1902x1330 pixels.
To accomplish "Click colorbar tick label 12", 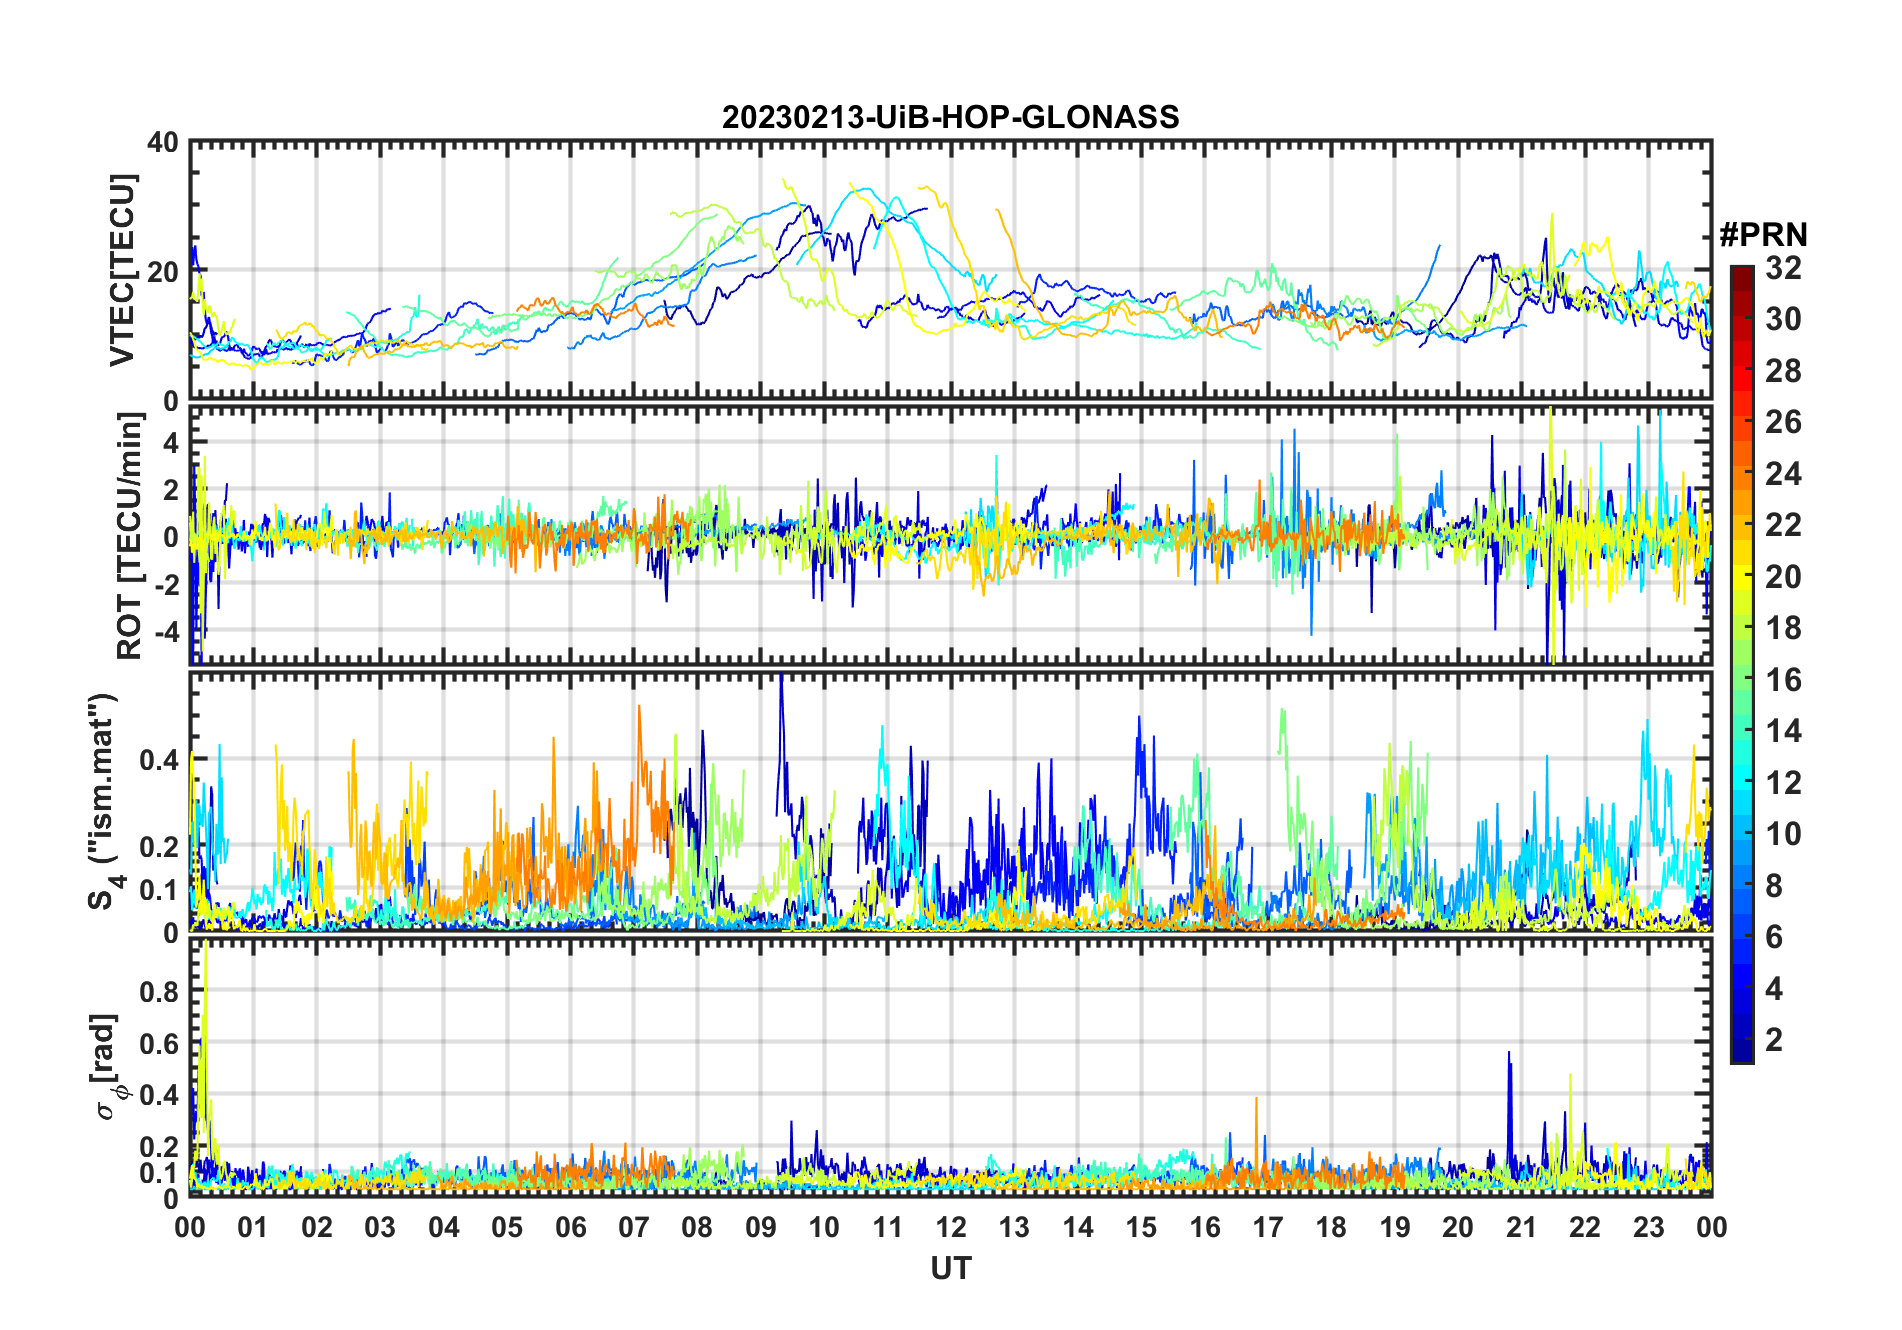I will pyautogui.click(x=1783, y=783).
